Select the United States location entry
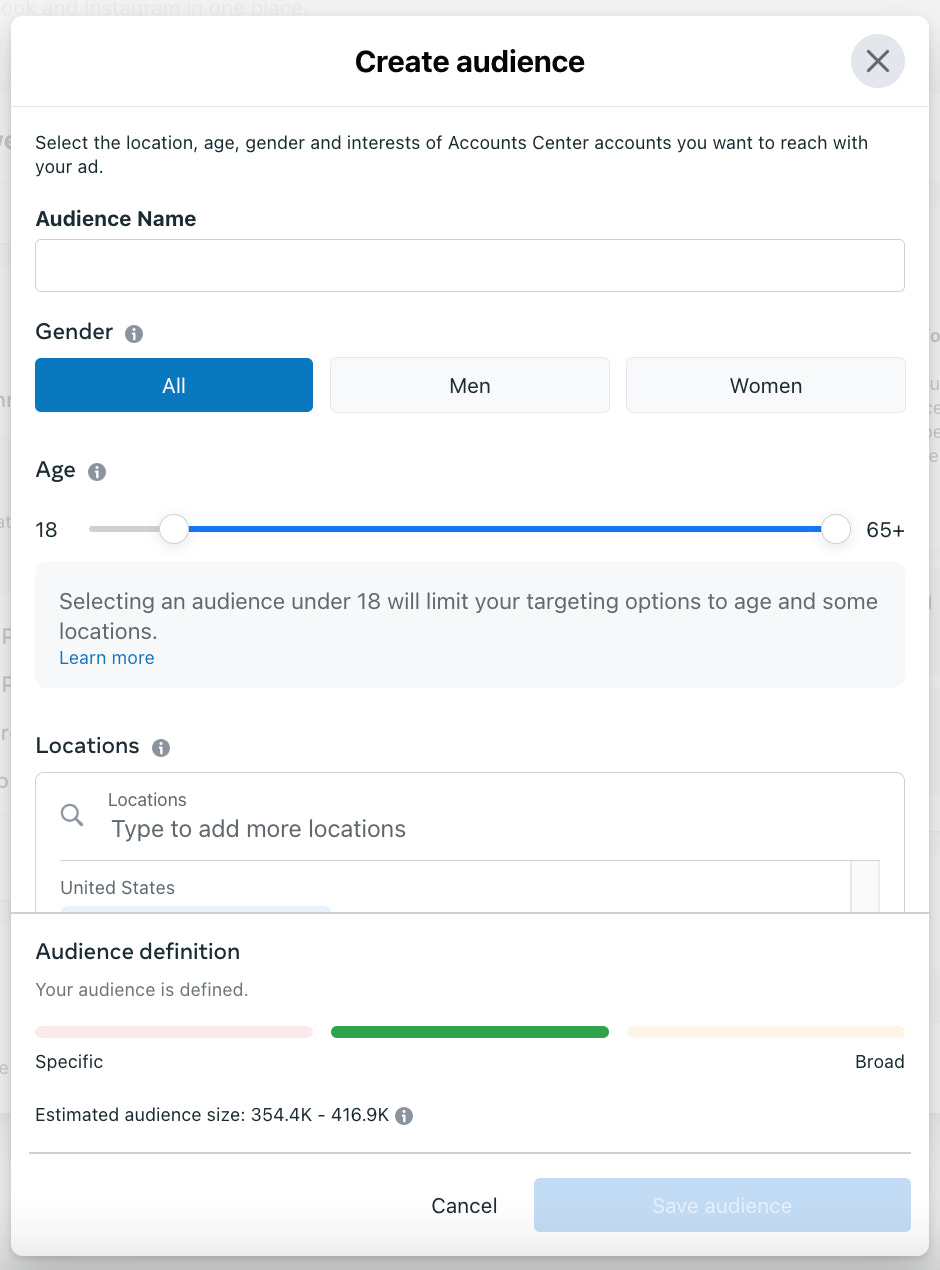The image size is (940, 1270). 118,888
